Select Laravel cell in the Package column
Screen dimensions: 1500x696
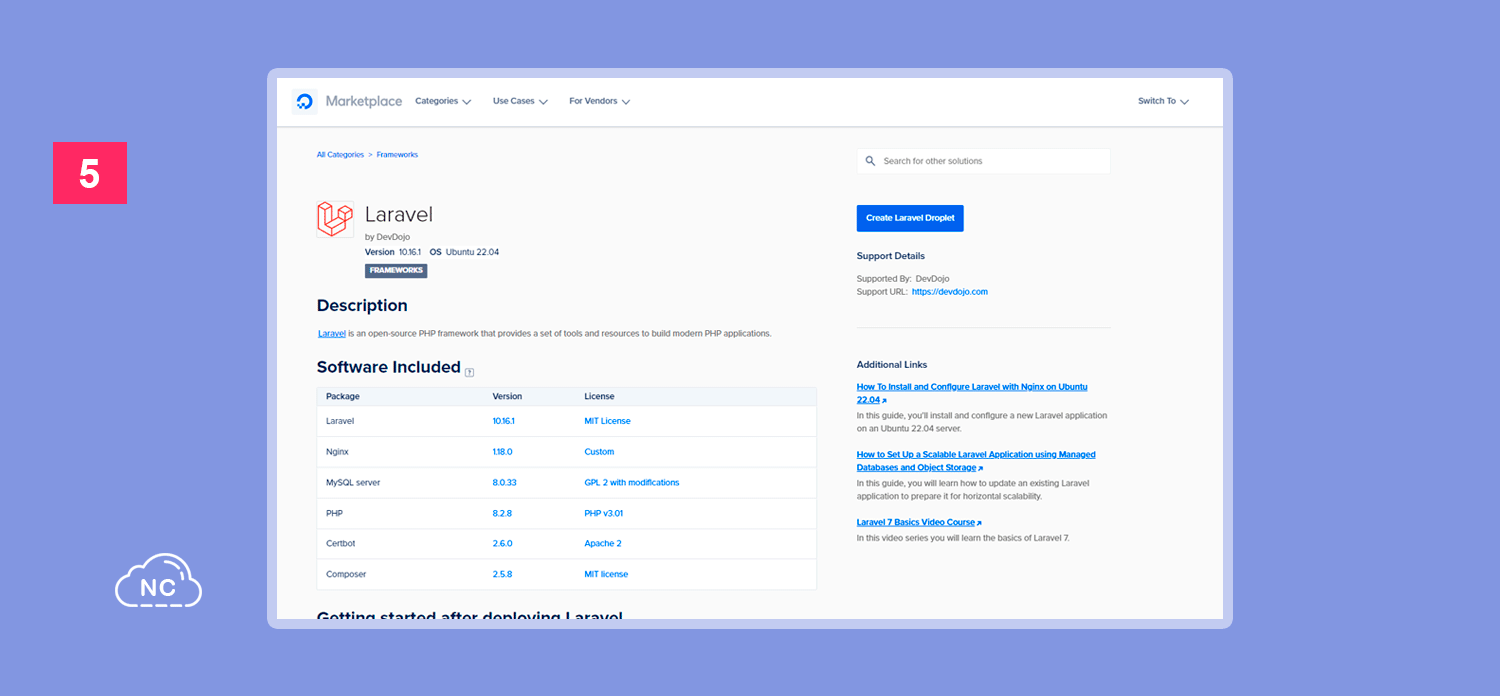340,421
